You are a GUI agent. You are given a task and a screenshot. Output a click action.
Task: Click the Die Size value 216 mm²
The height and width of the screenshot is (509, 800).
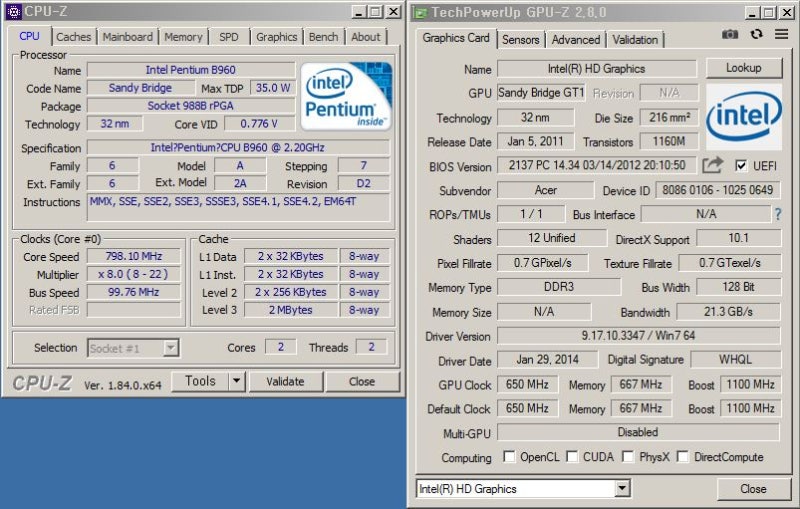[669, 117]
